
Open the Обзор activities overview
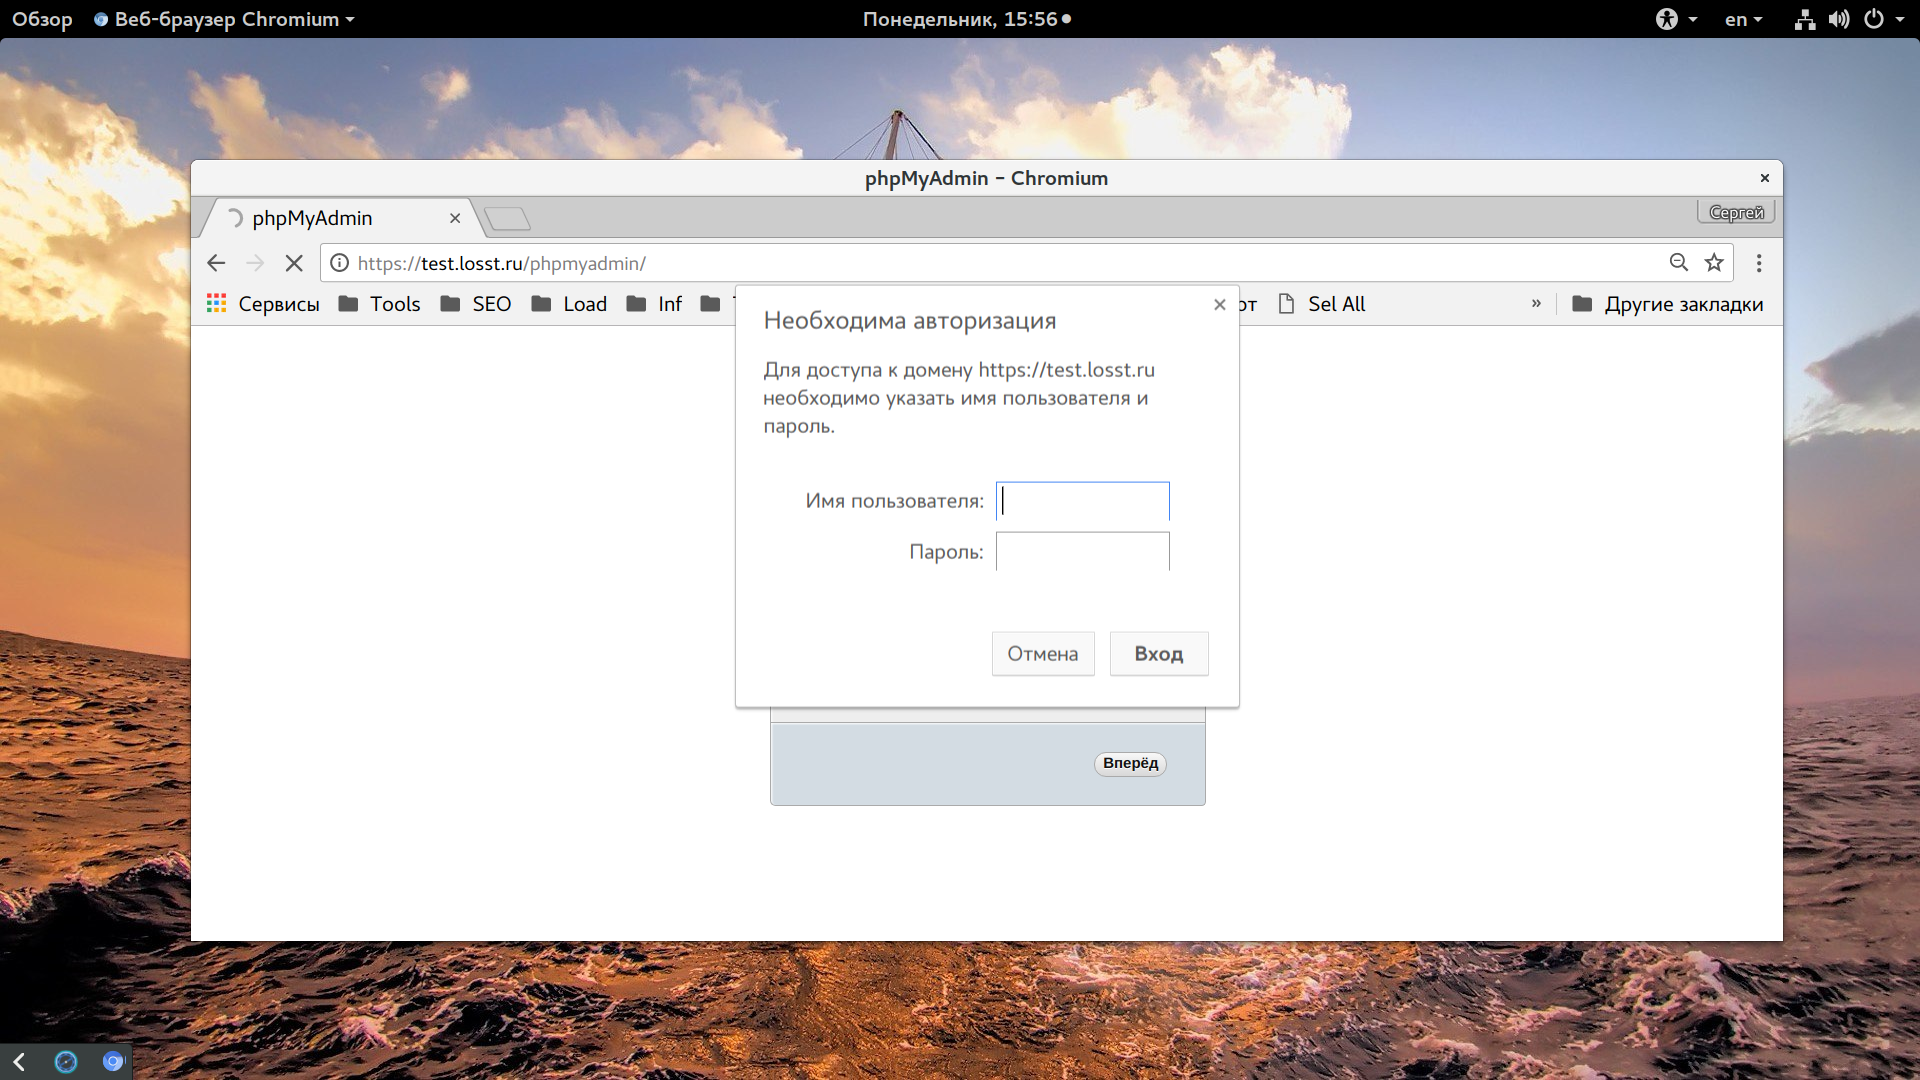point(42,19)
